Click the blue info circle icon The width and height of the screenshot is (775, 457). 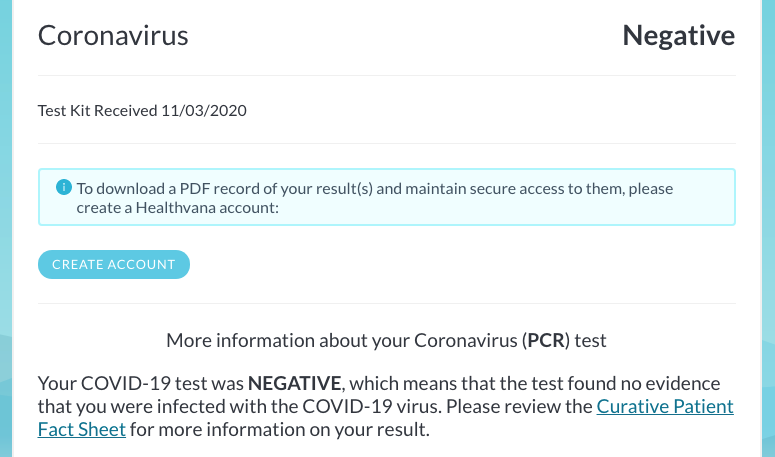[64, 187]
